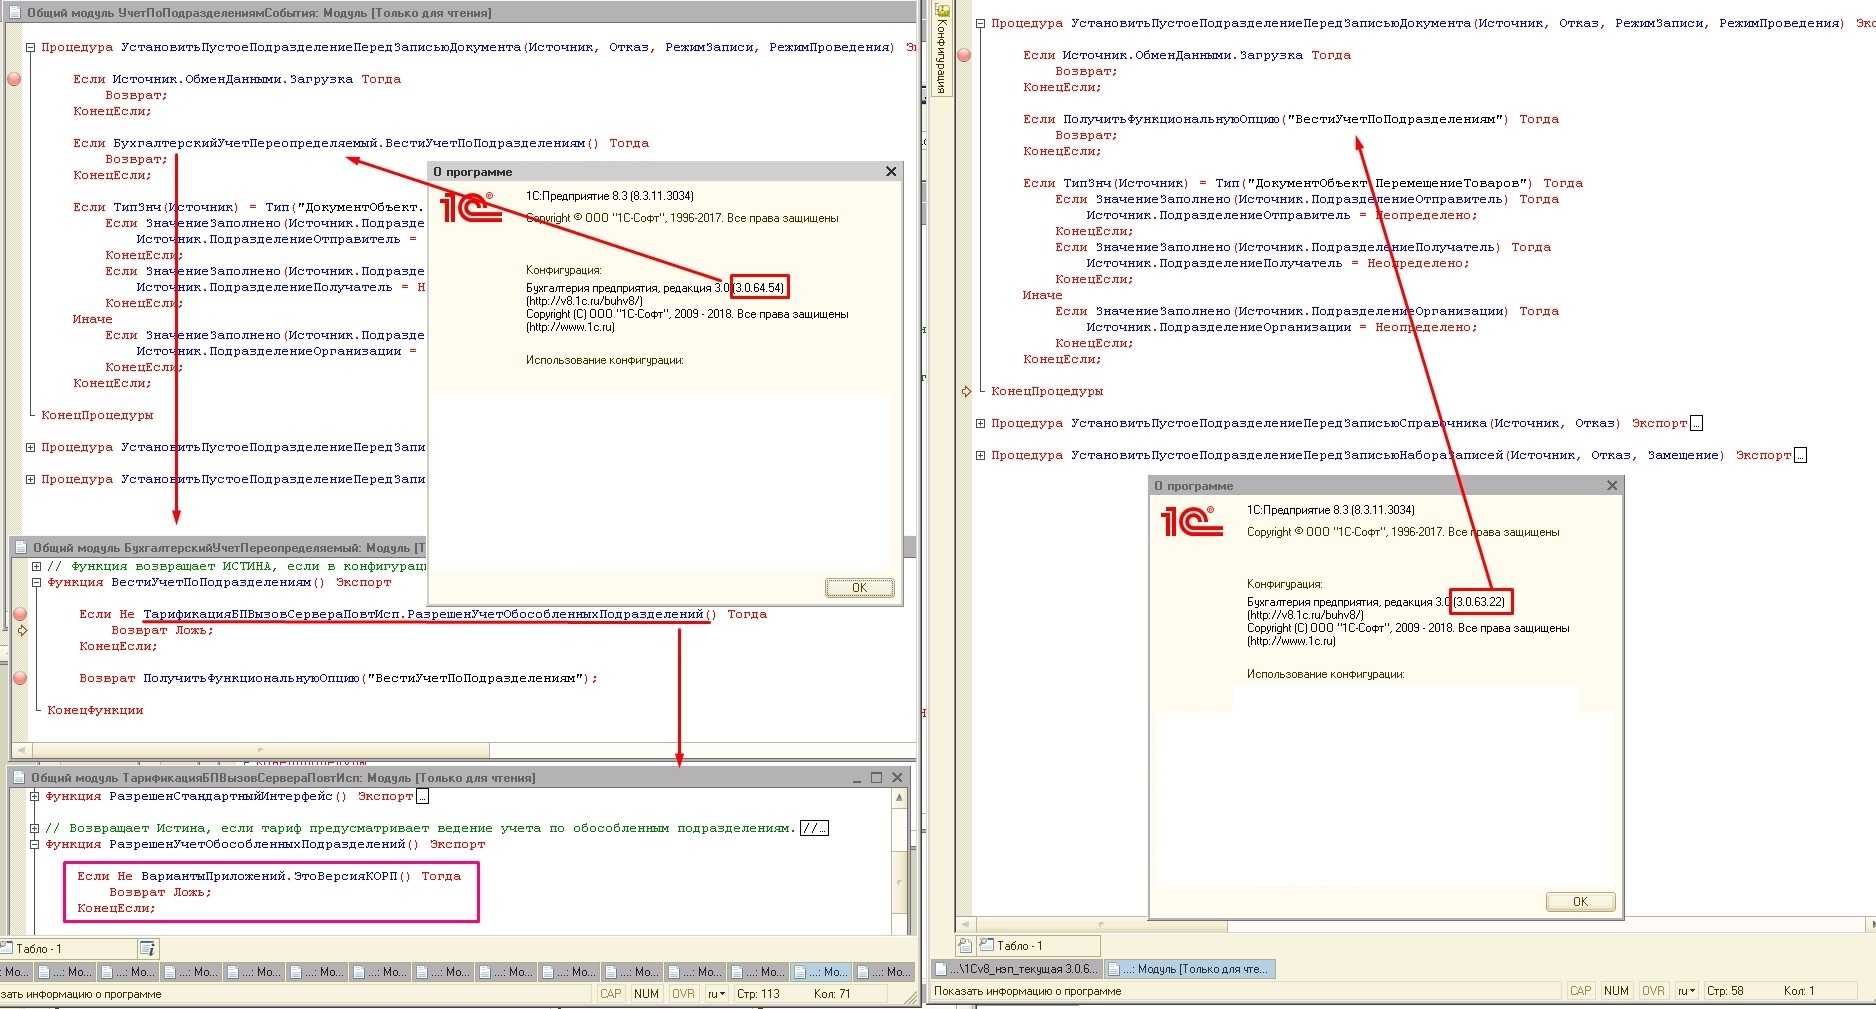Viewport: 1876px width, 1009px height.
Task: Click title bar of УчетПоПодразделениямСобытия module window
Action: coord(460,13)
